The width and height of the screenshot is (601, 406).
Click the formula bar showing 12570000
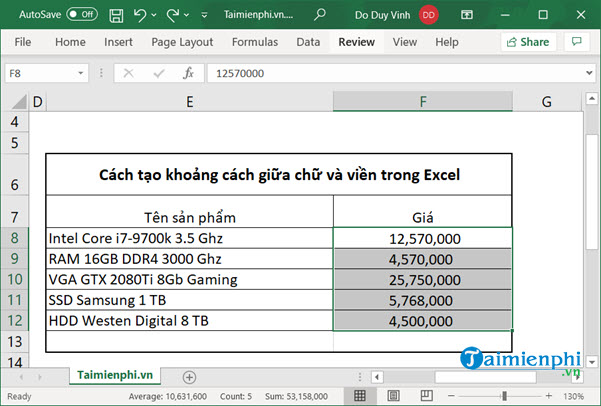click(395, 73)
